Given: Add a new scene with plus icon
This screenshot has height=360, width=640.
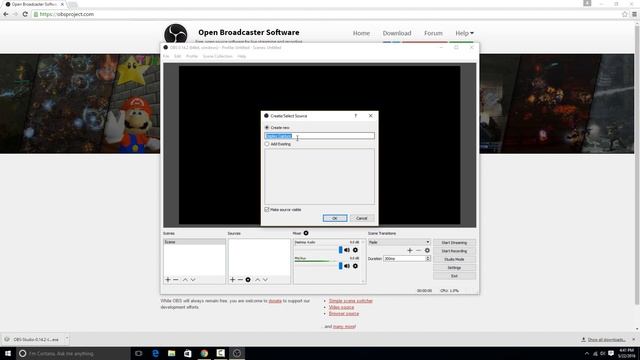Looking at the screenshot, I should click(x=168, y=280).
